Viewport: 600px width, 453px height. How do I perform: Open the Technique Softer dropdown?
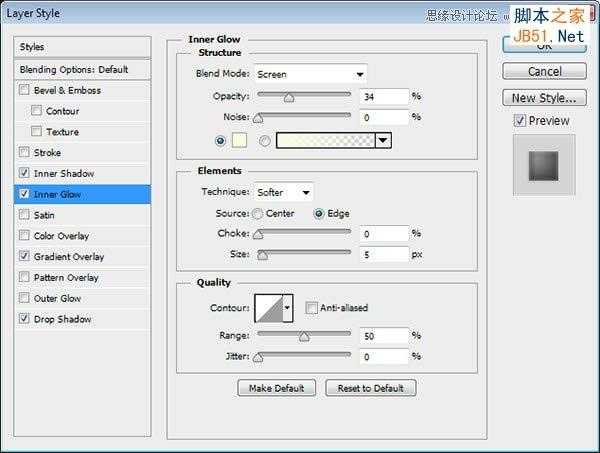[284, 192]
